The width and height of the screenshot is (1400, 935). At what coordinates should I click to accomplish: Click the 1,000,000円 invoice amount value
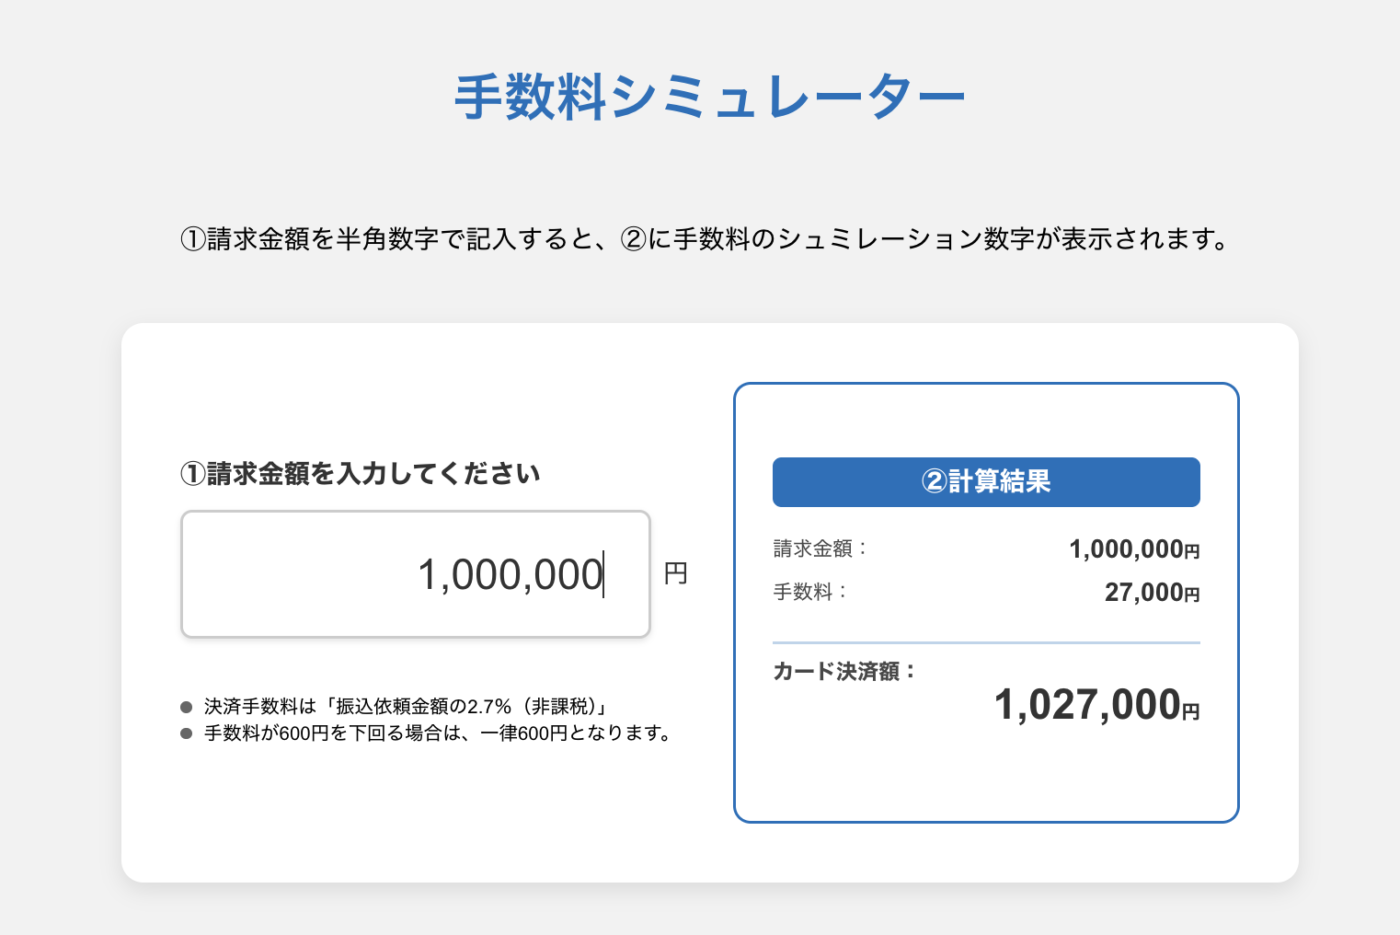pos(1135,549)
